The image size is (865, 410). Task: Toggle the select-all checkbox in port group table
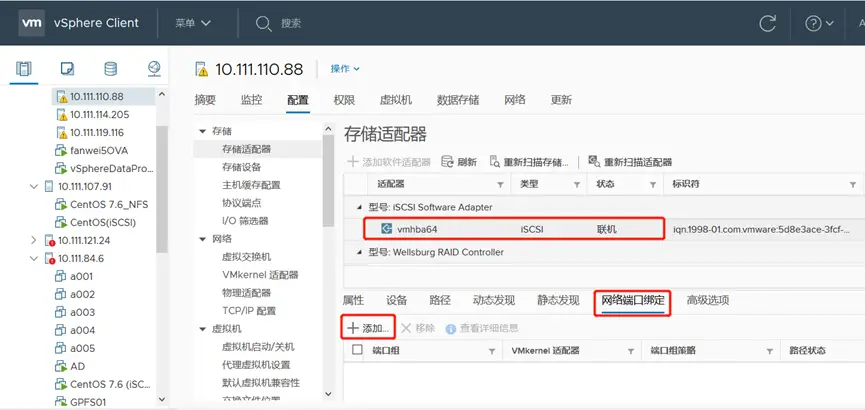point(357,350)
